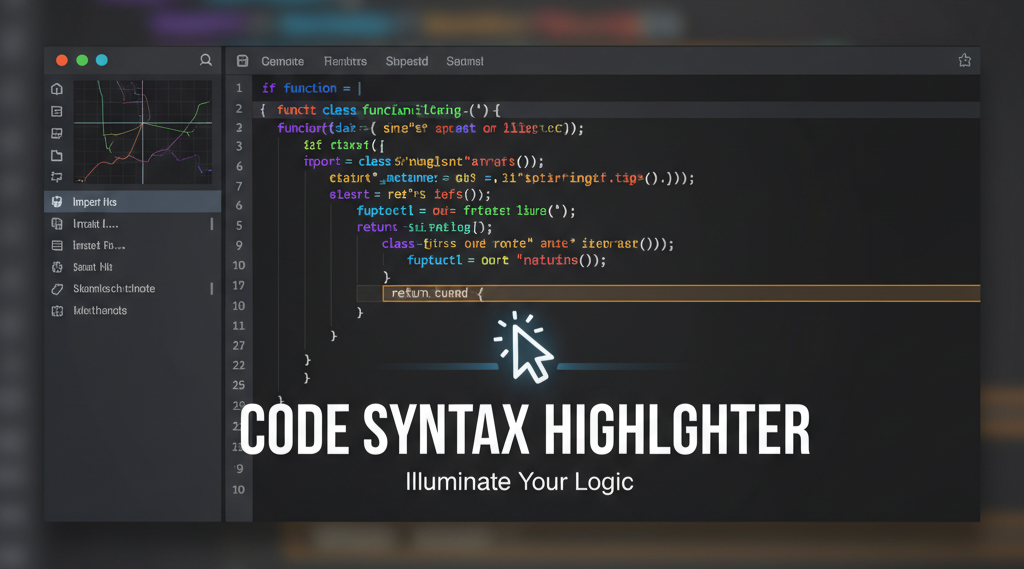Open the folder file icon in the sidebar strip

(x=57, y=155)
